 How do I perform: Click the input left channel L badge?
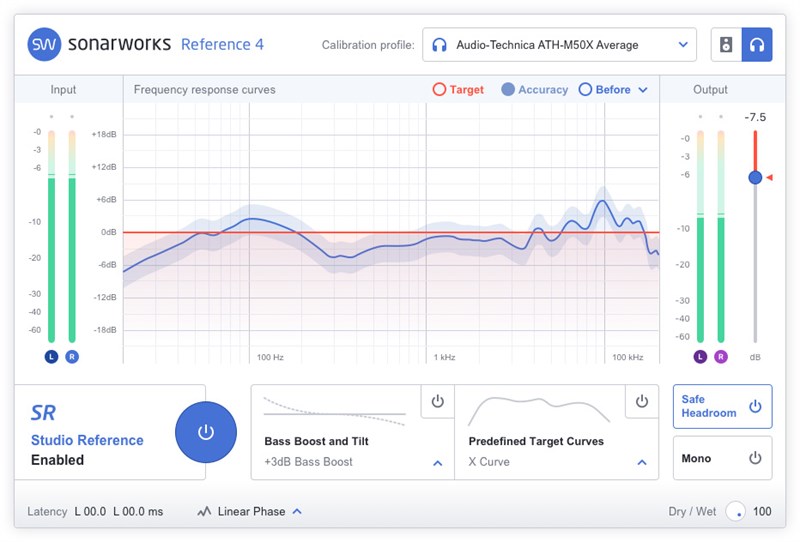point(51,356)
